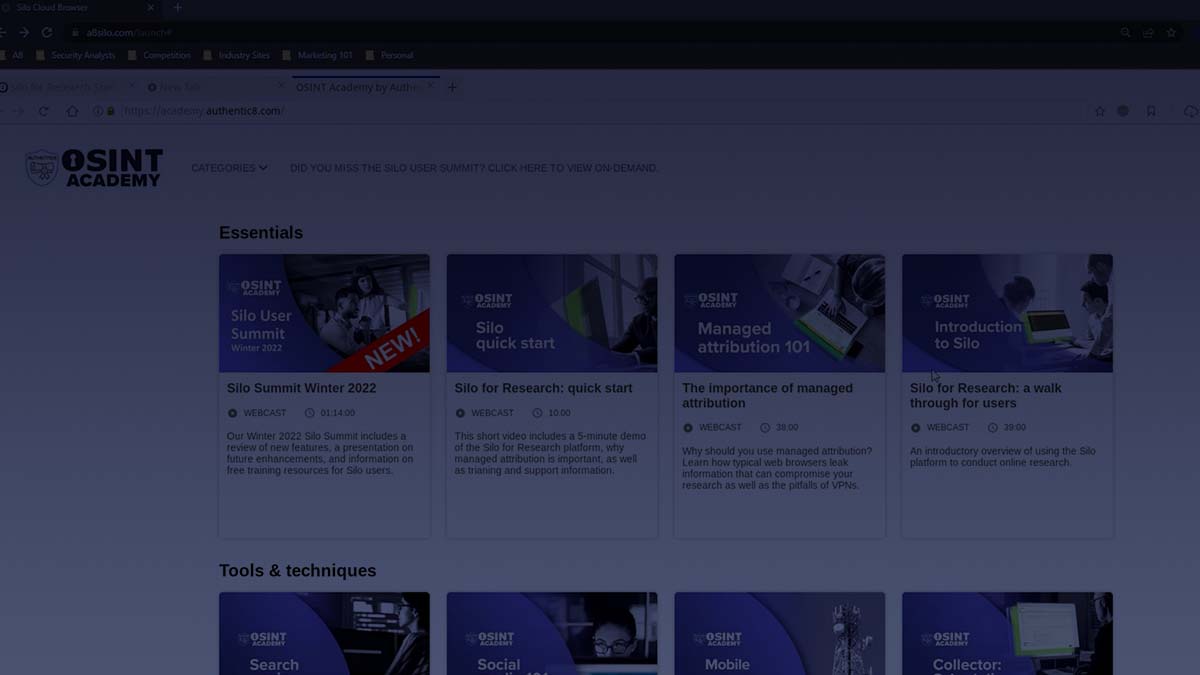Click description starting 'Our Winter 2022 Silo Summit'
The height and width of the screenshot is (675, 1200).
[320, 453]
